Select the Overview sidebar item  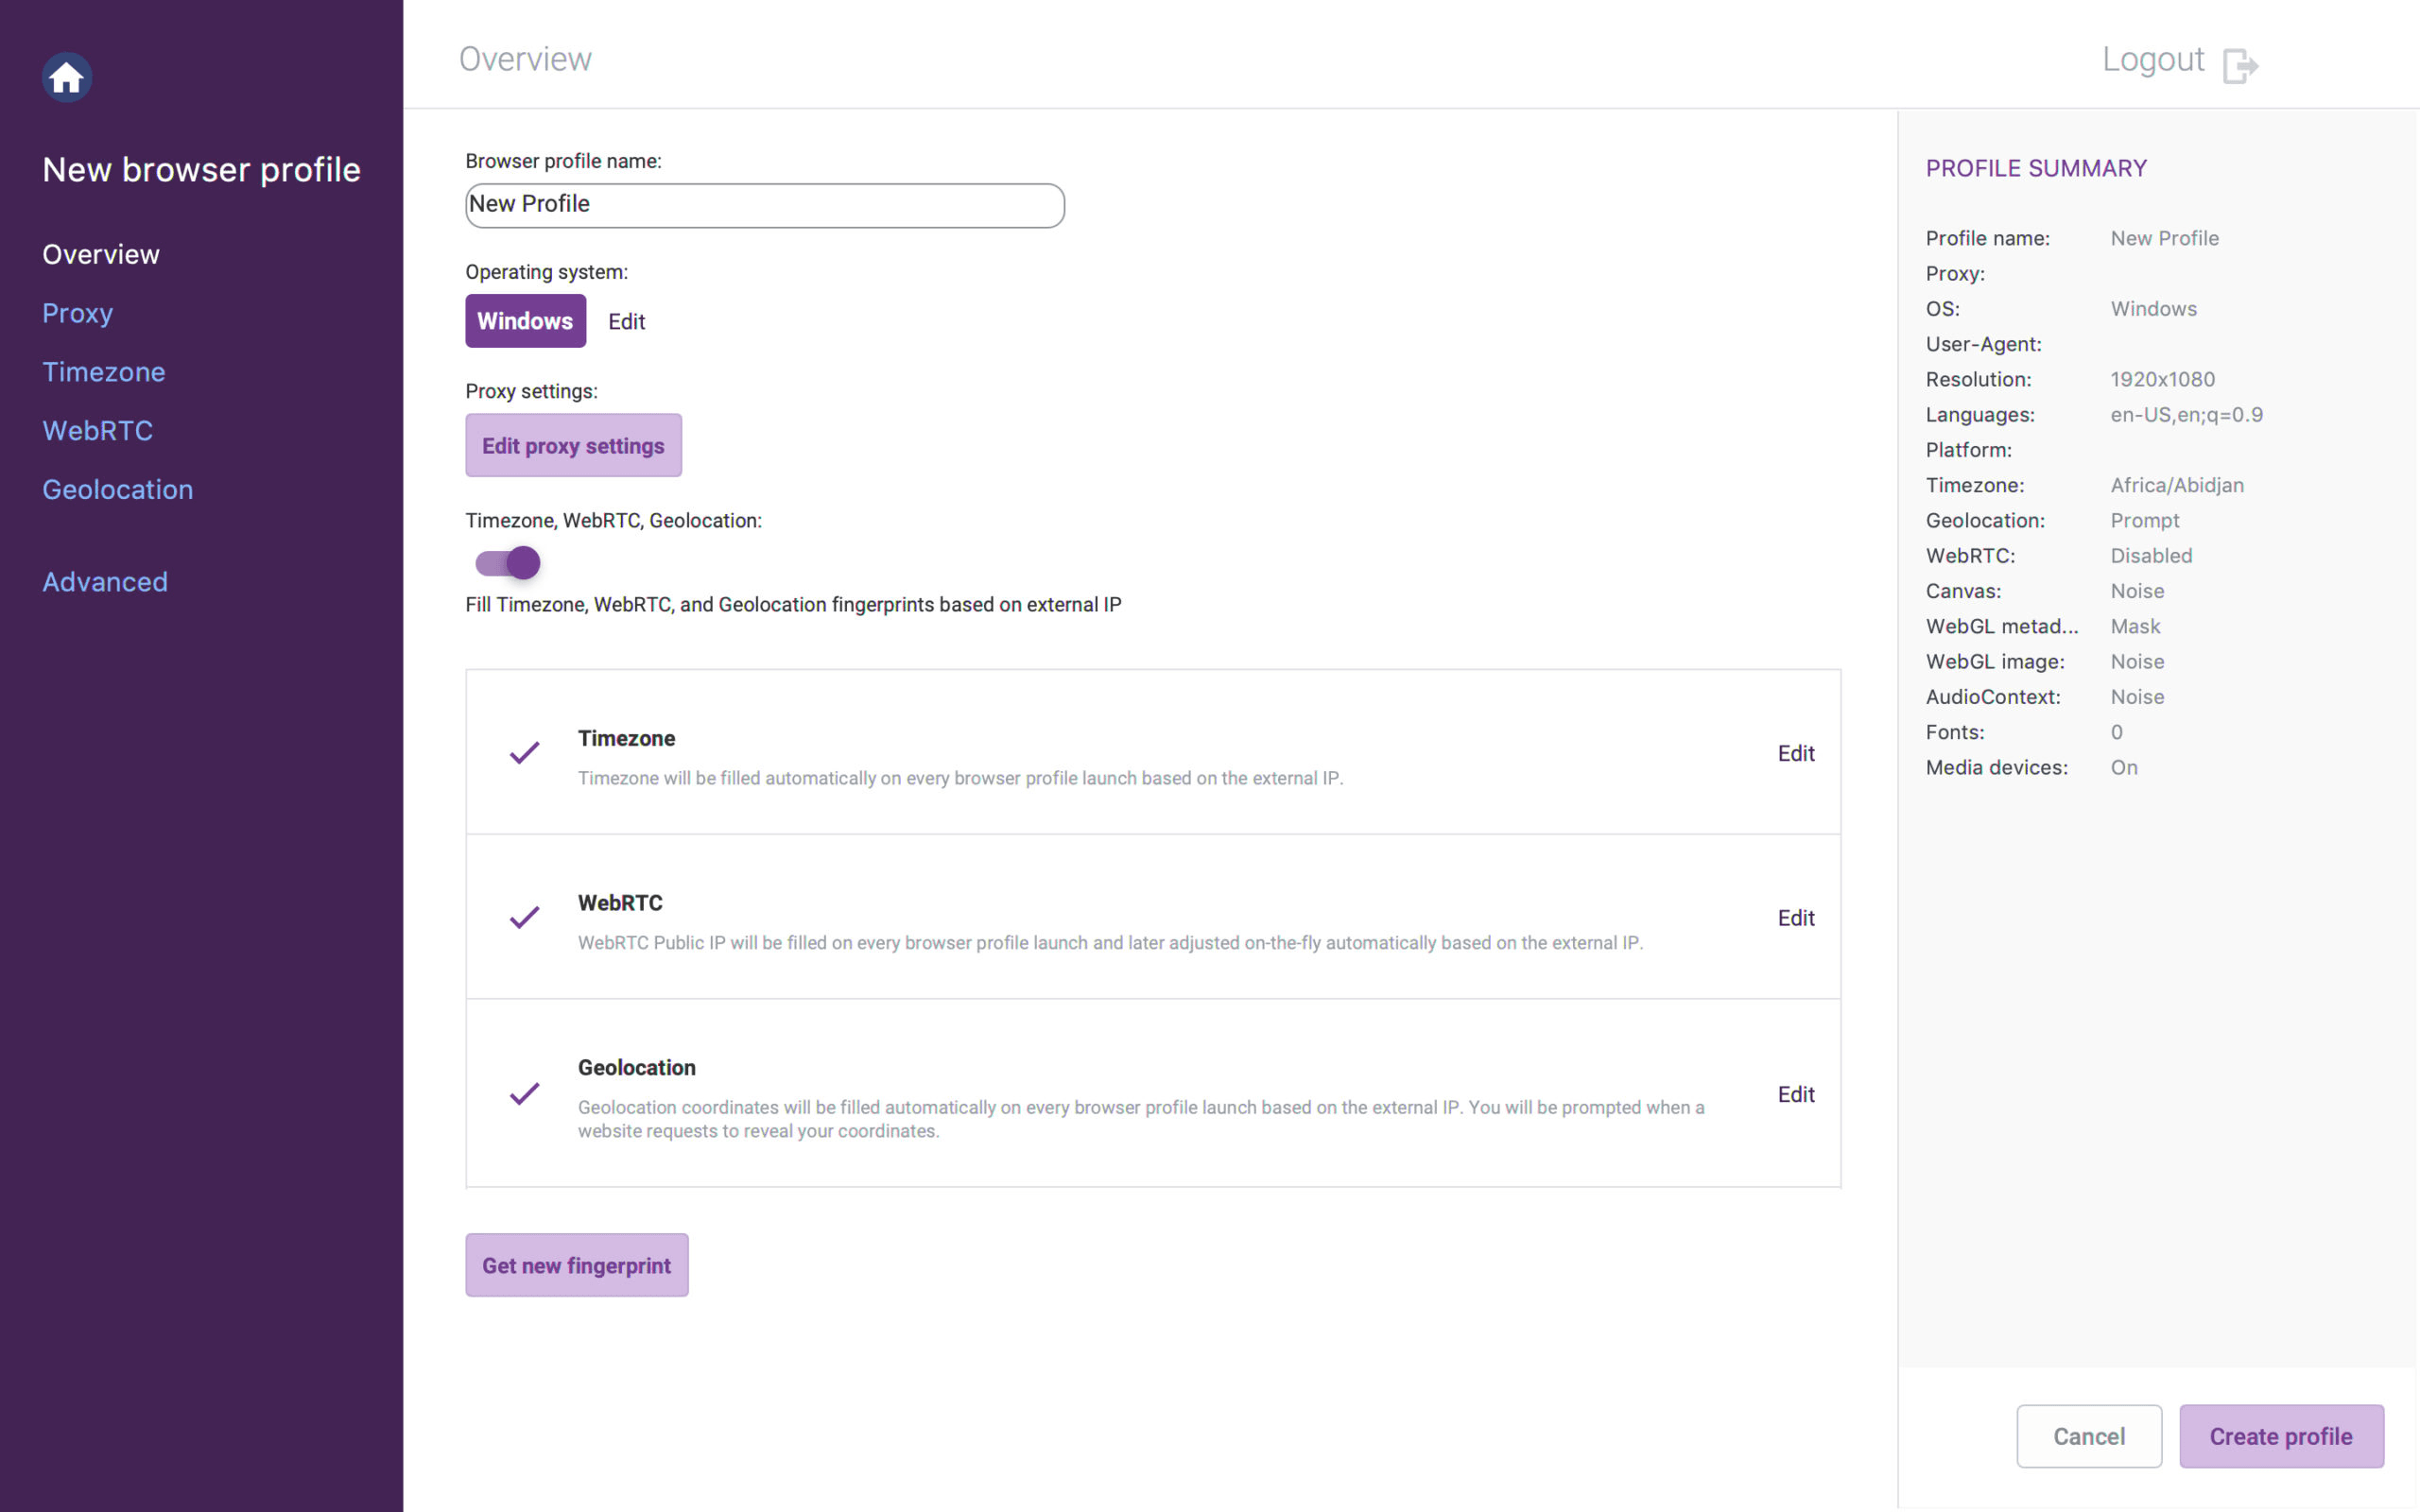(101, 254)
